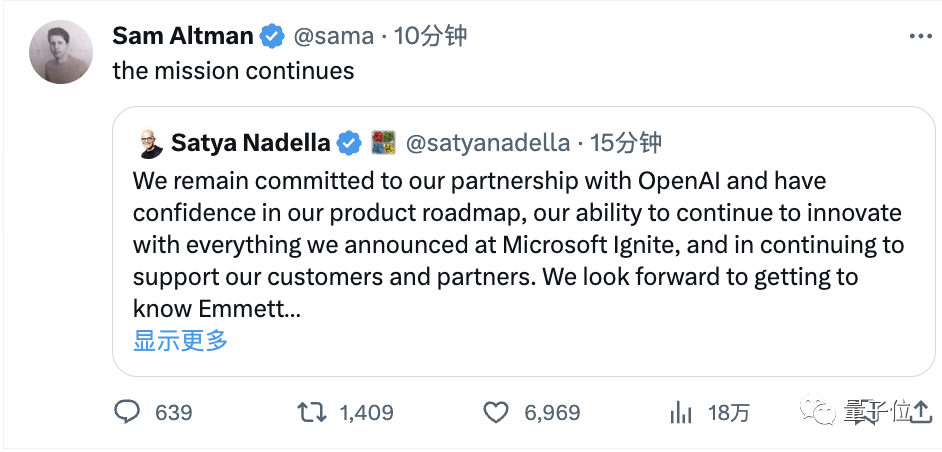Image resolution: width=942 pixels, height=452 pixels.
Task: Expand quoted tweet via 显示更多
Action: pyautogui.click(x=181, y=340)
